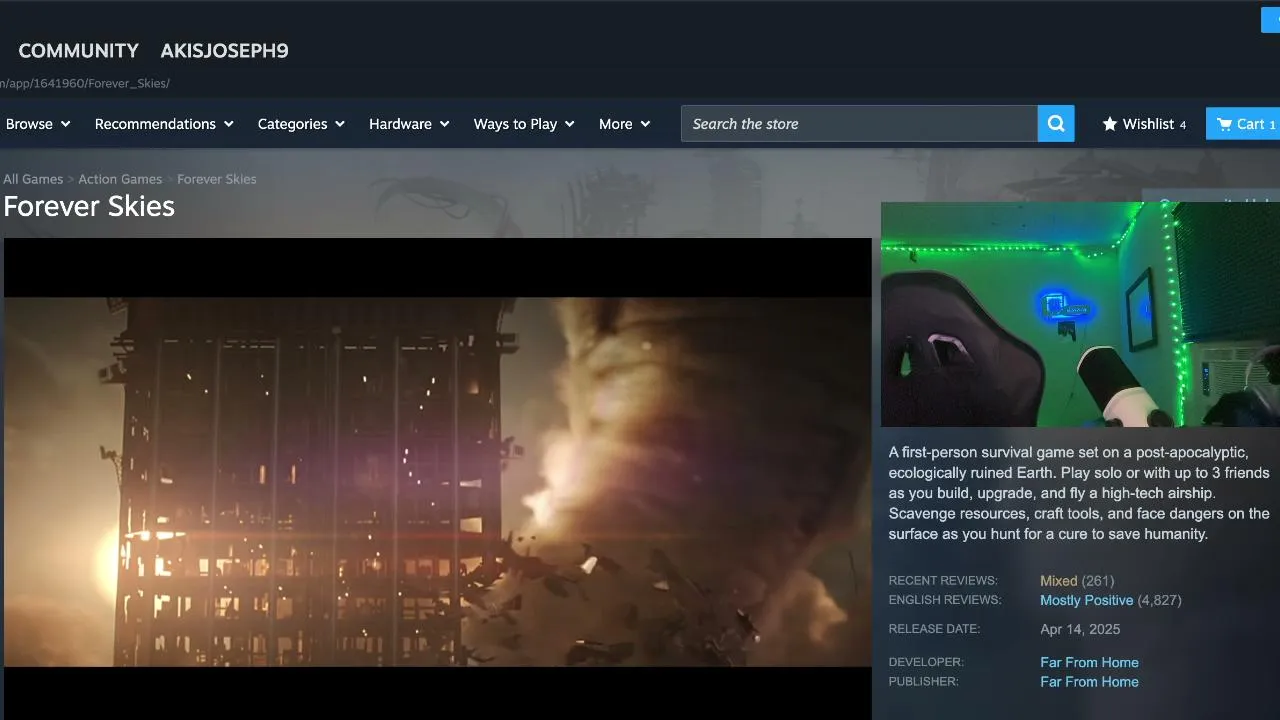Click the magnifier search button
This screenshot has width=1280, height=720.
click(1056, 124)
